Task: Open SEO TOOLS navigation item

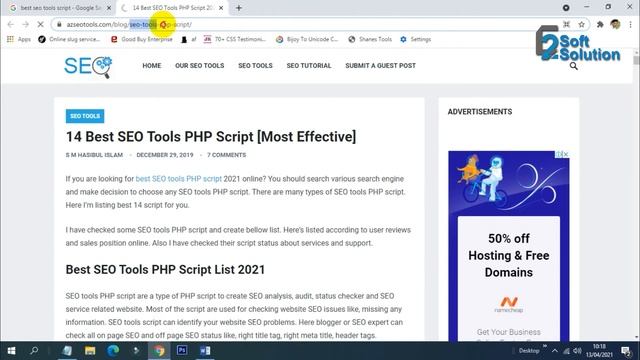Action: tap(256, 66)
